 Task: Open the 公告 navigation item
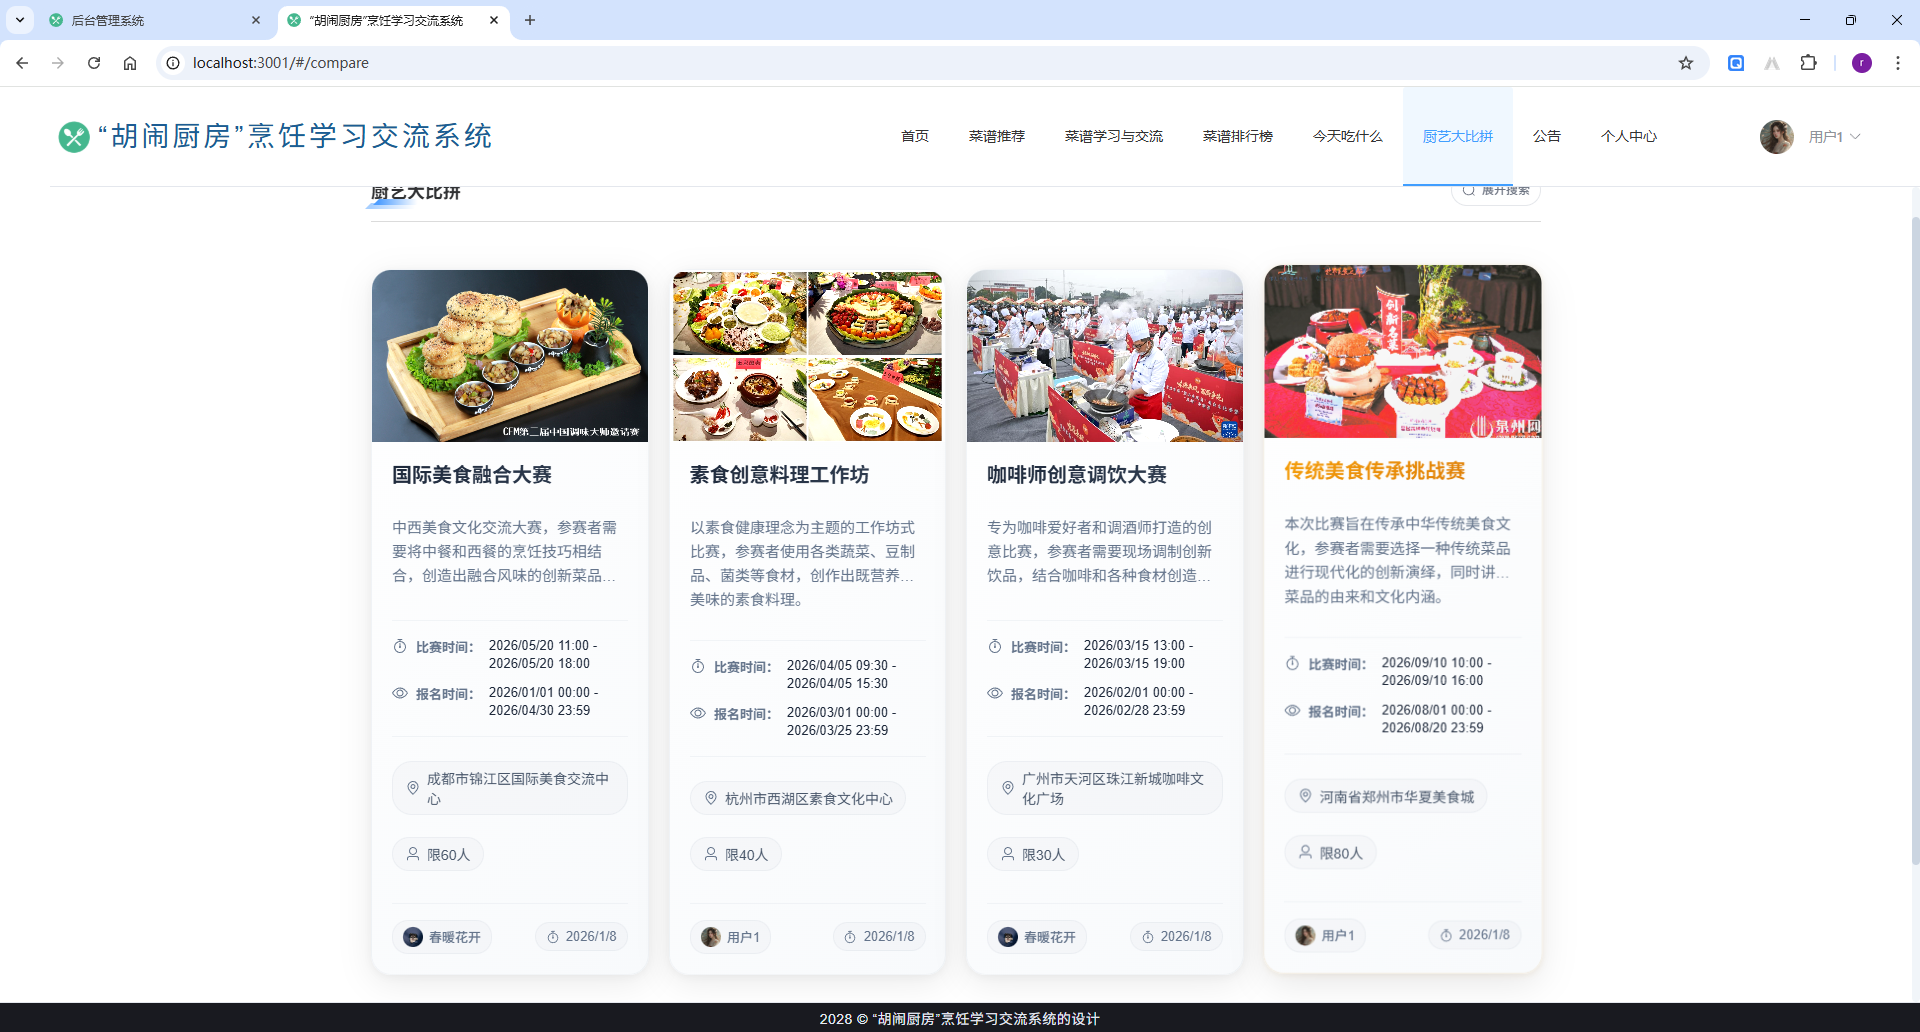pyautogui.click(x=1547, y=136)
